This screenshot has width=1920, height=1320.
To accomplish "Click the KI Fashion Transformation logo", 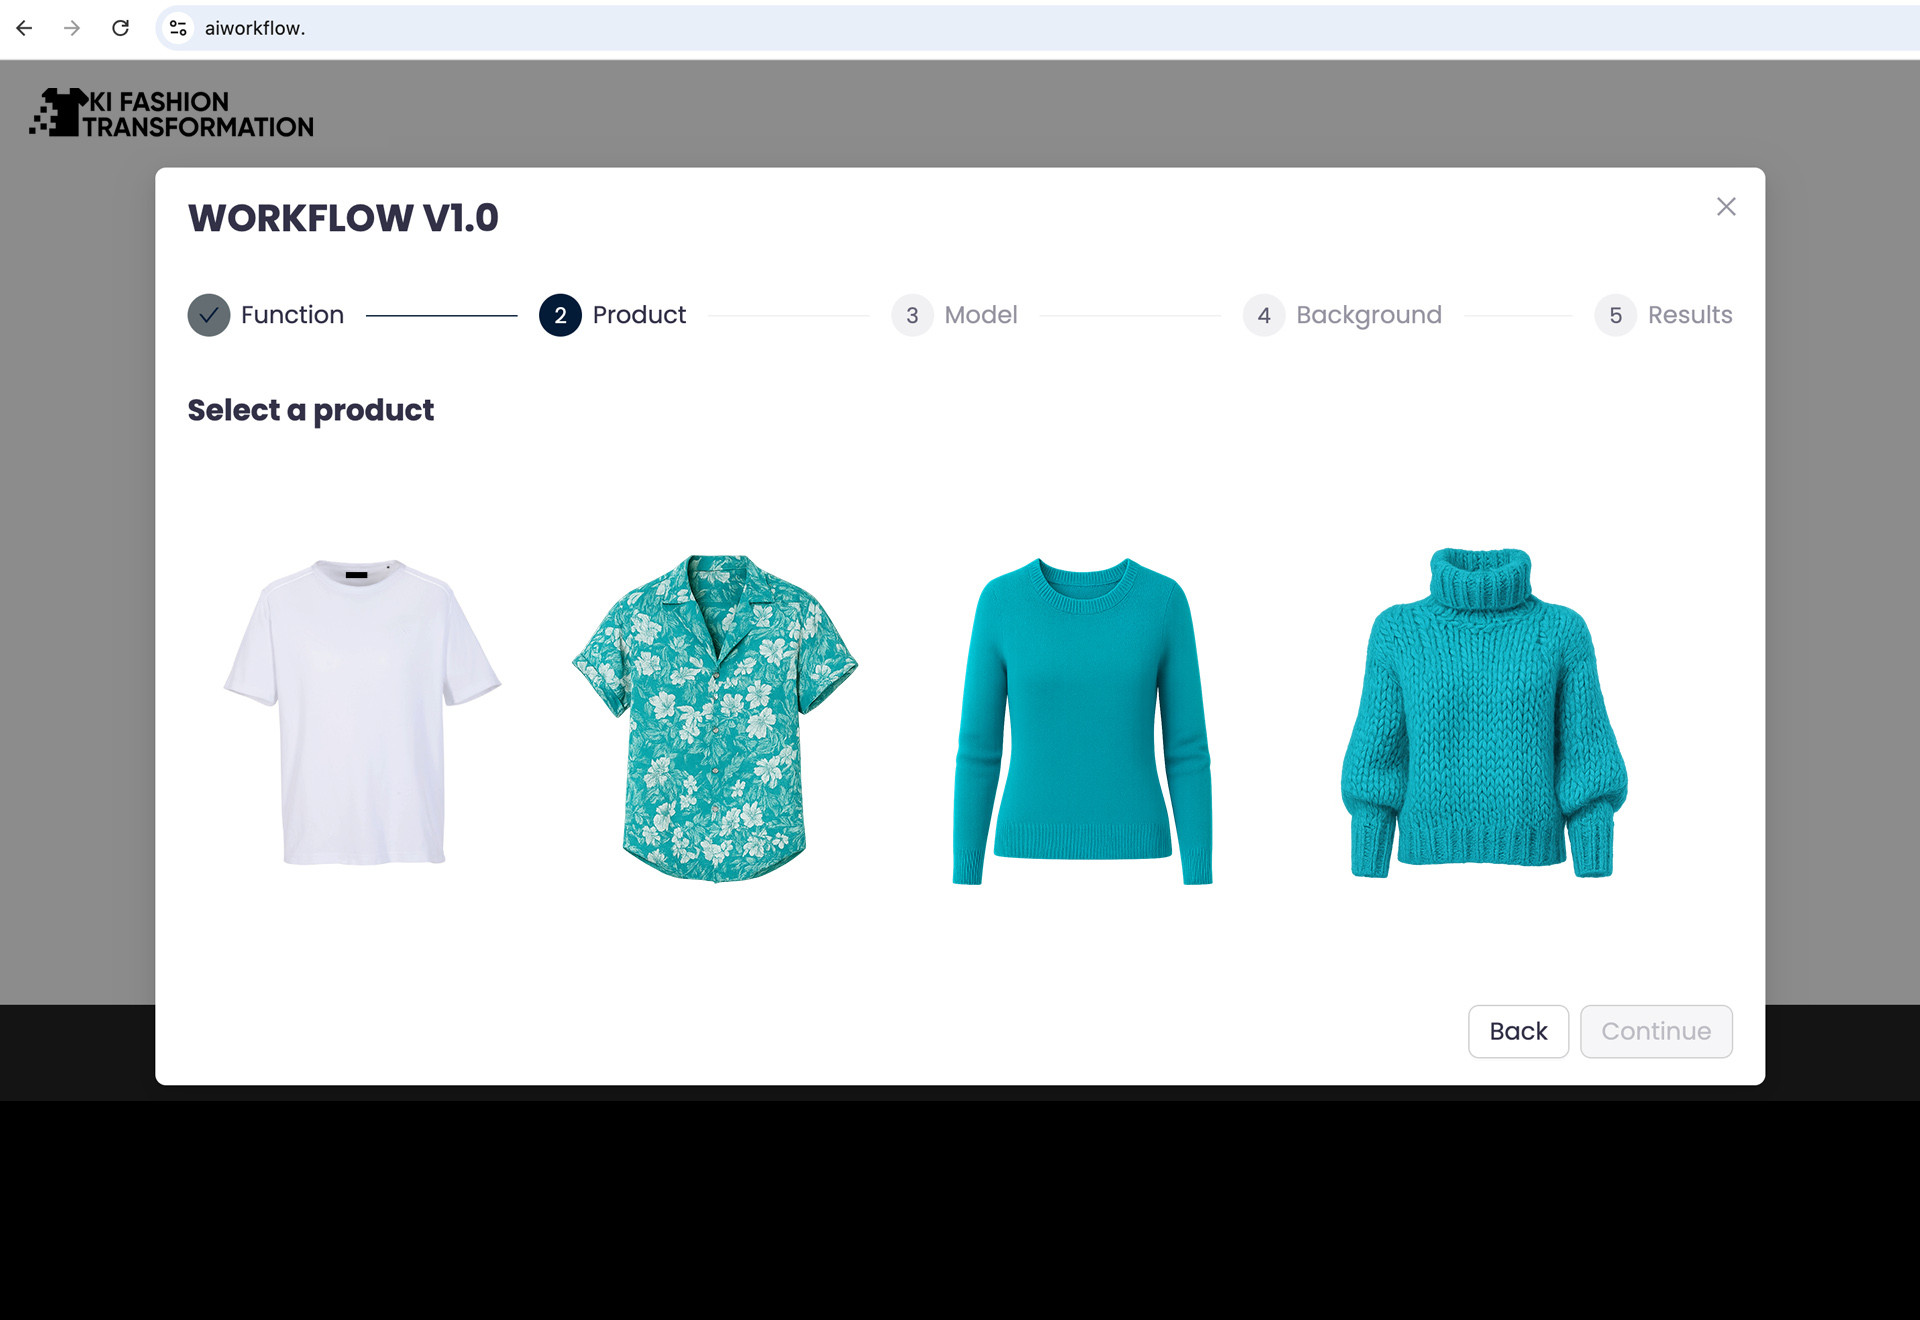I will [171, 113].
